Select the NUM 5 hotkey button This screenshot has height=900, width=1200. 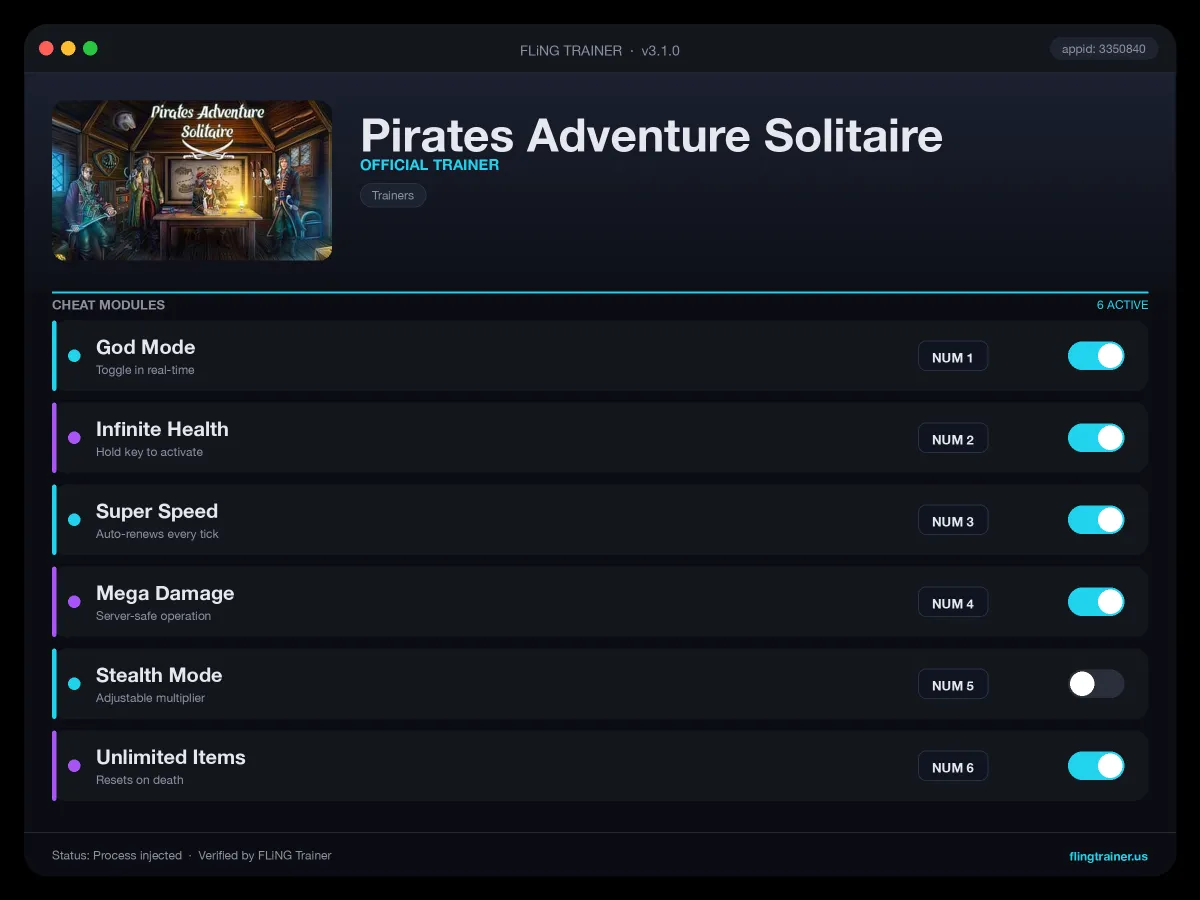953,685
